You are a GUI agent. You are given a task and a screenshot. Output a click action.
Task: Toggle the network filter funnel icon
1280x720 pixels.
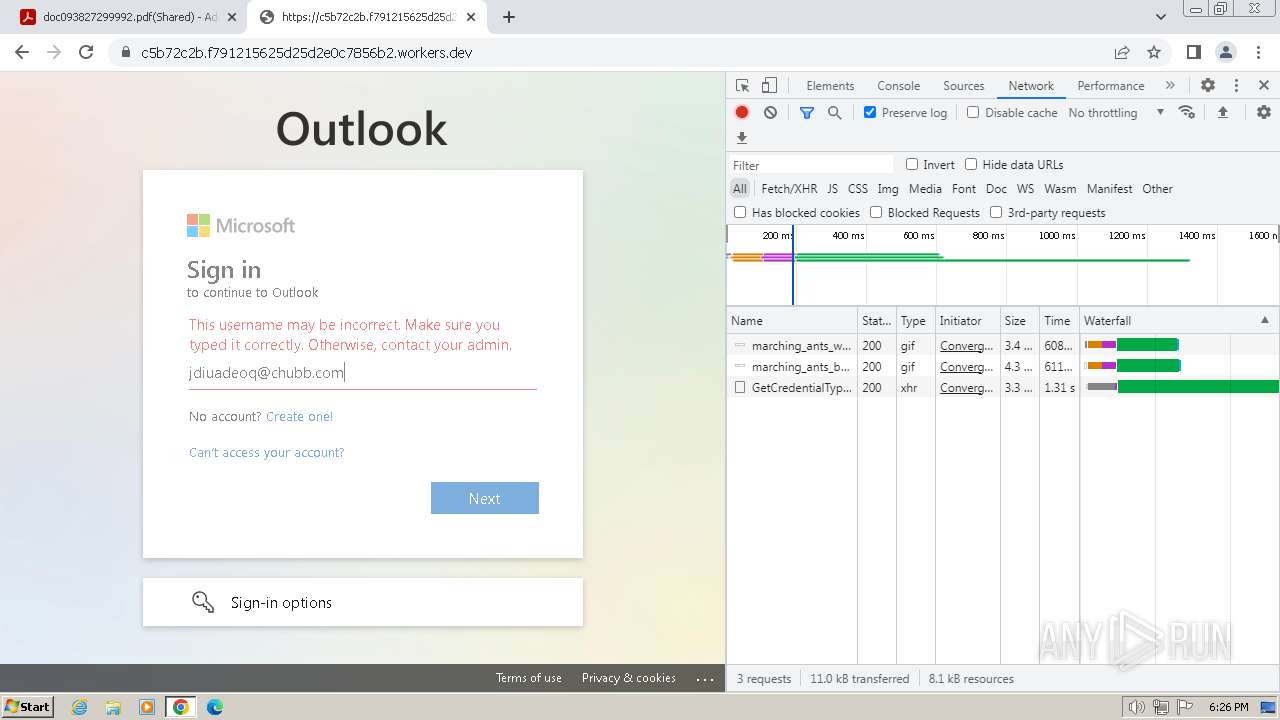point(806,113)
